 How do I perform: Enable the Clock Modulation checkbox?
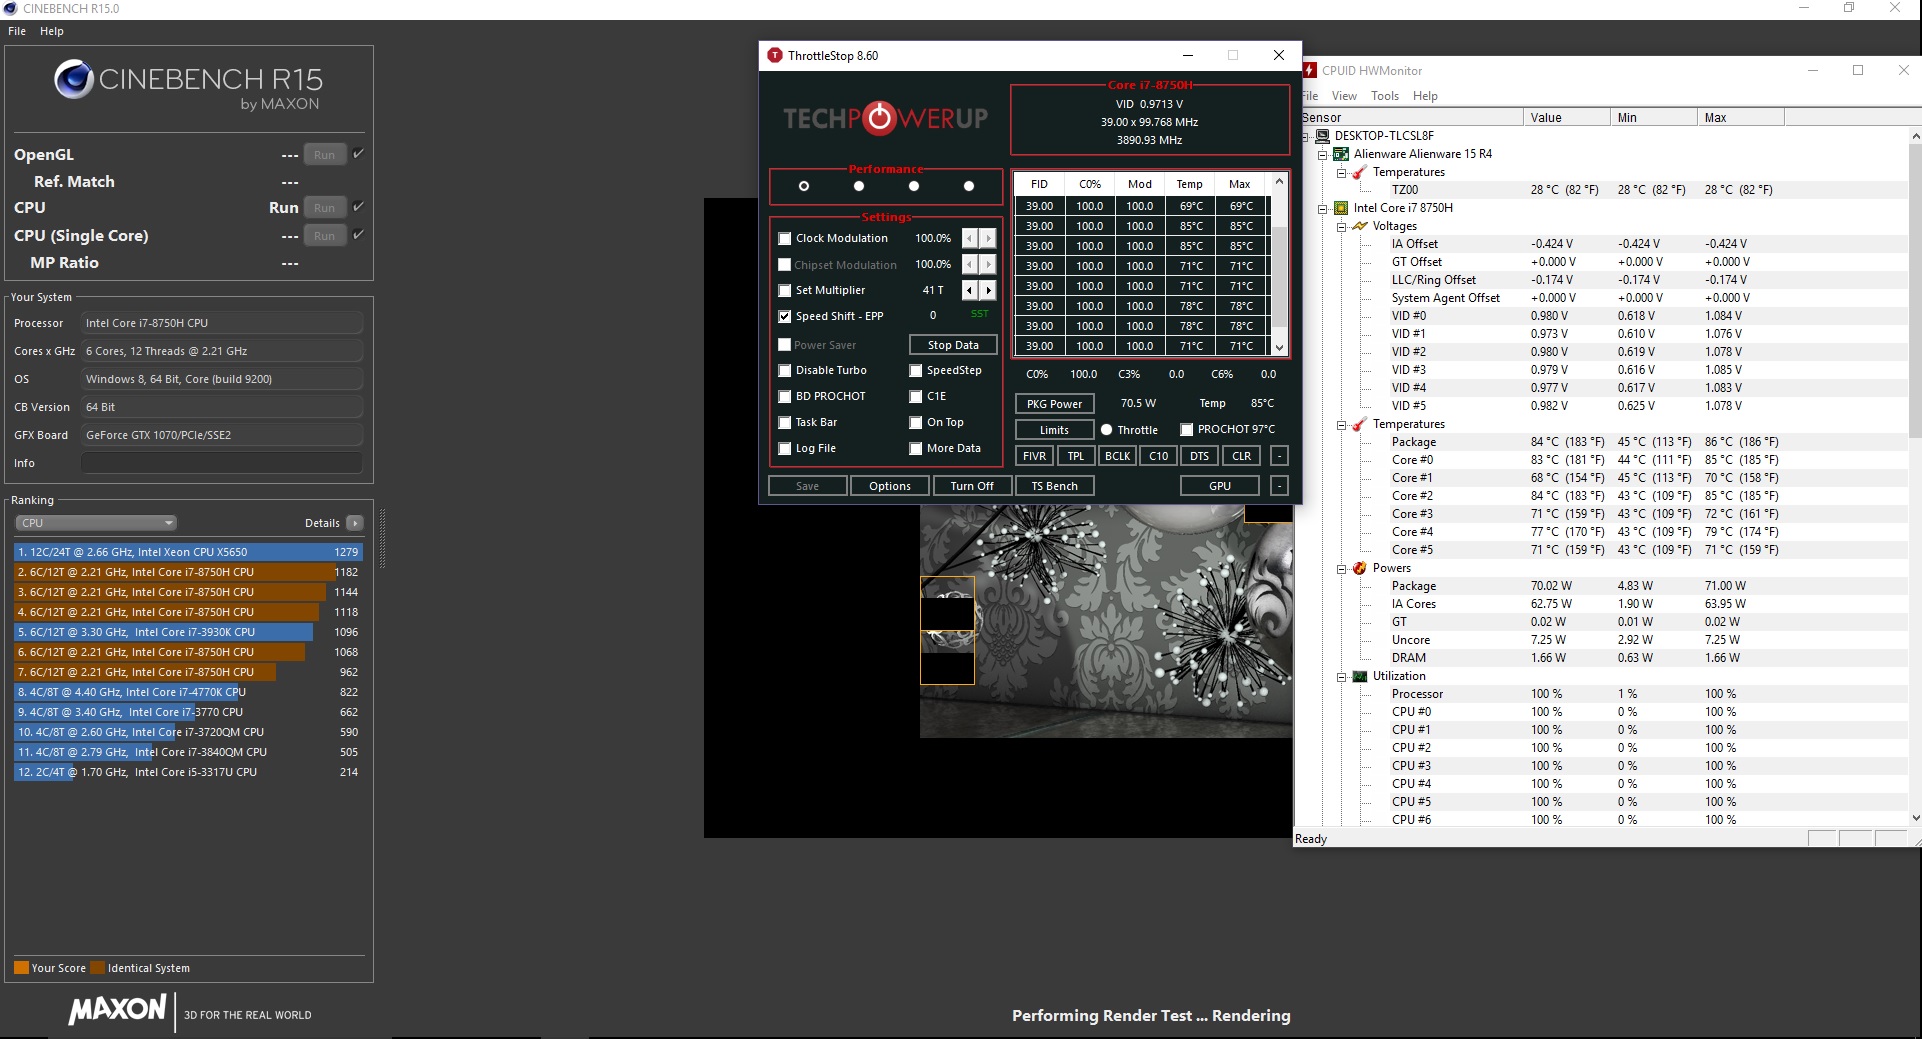click(785, 239)
